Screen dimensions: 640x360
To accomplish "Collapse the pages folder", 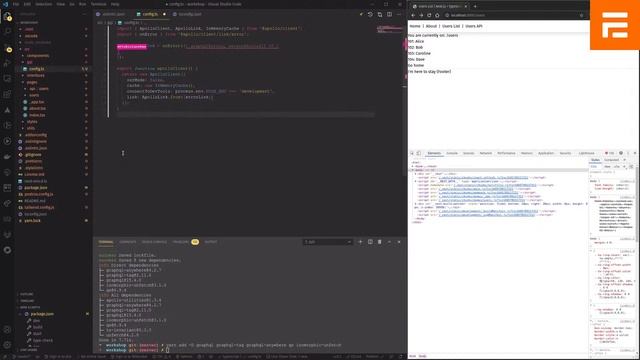I will [32, 82].
